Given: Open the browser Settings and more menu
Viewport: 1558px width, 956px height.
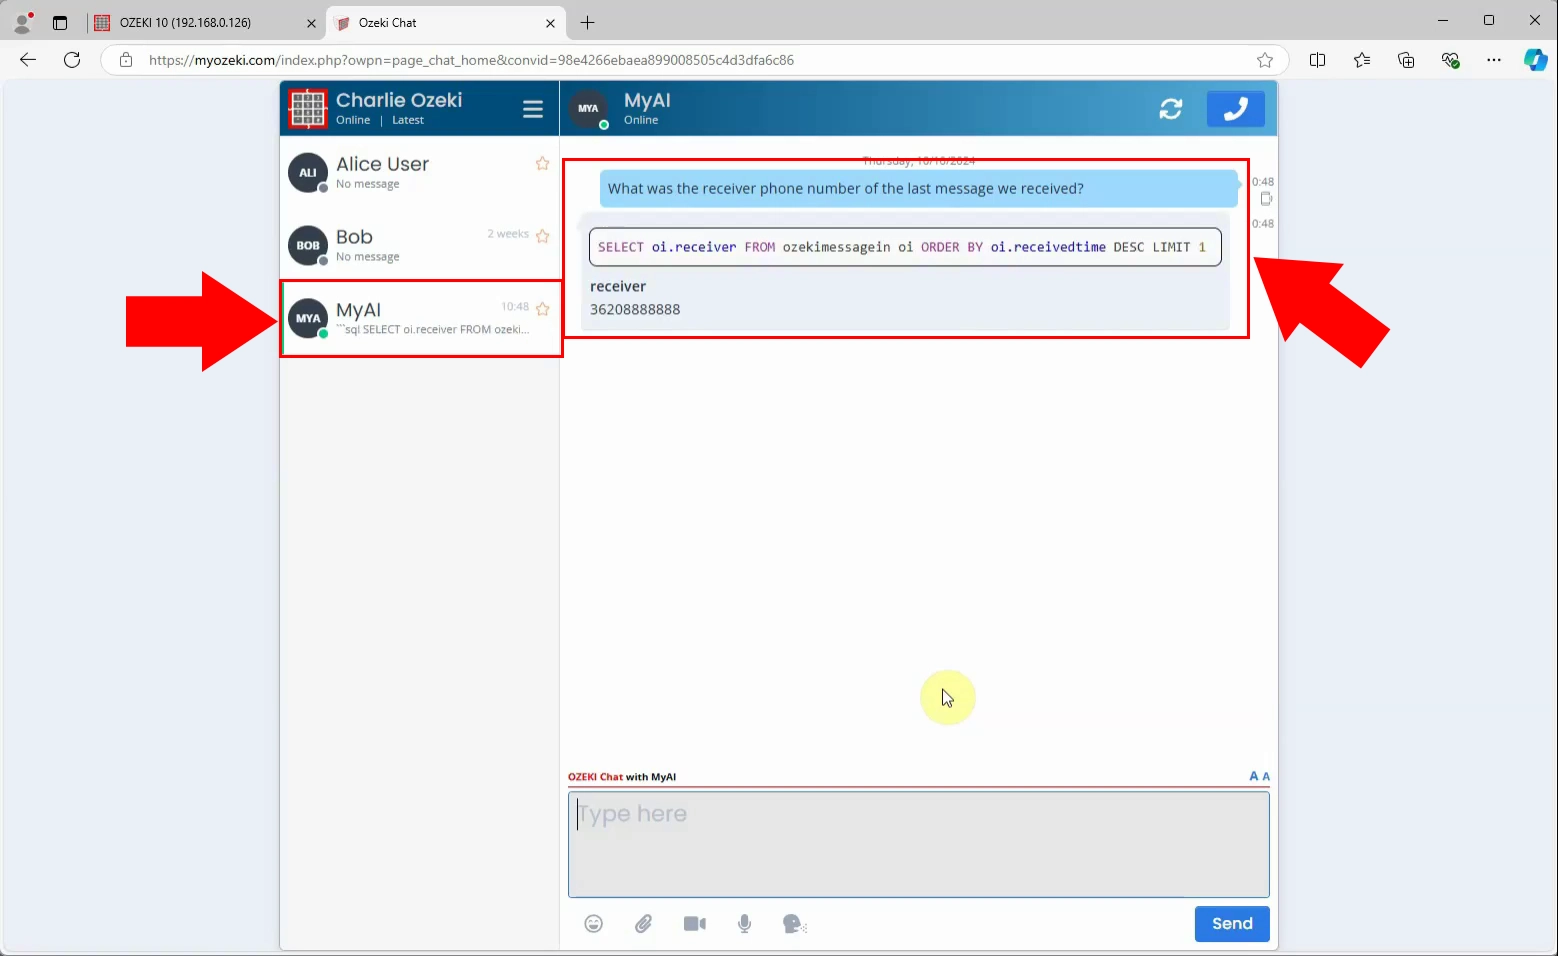Looking at the screenshot, I should (1494, 60).
